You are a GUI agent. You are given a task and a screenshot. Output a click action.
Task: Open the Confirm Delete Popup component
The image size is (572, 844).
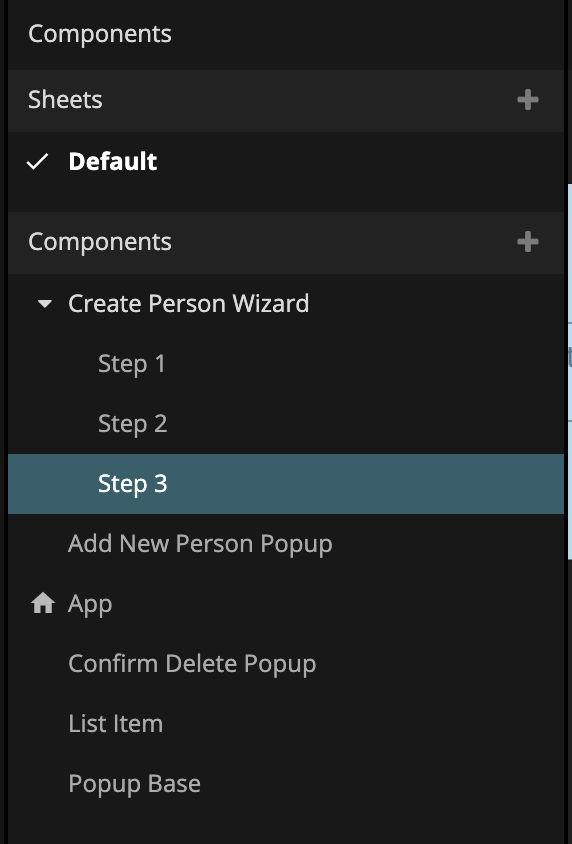pyautogui.click(x=192, y=664)
